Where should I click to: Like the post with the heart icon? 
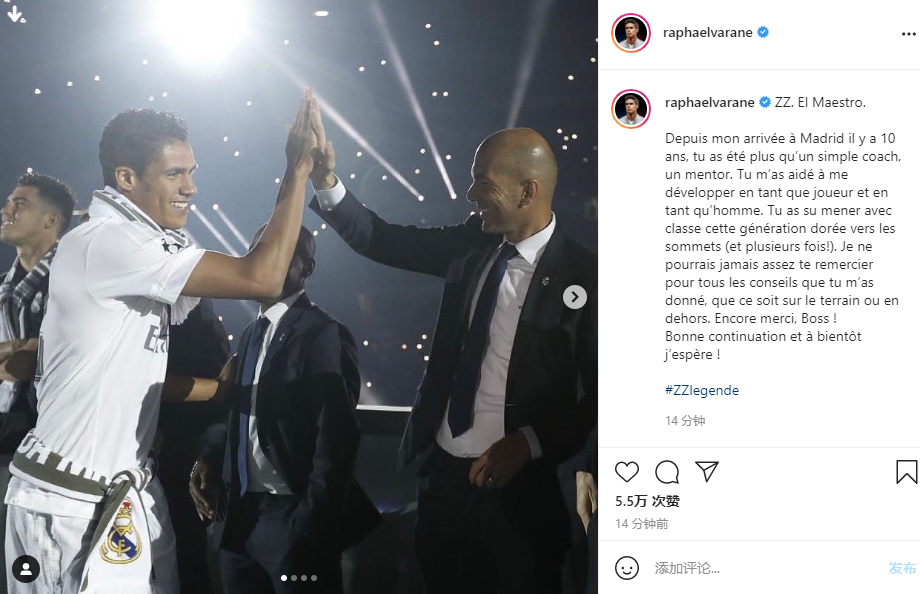click(x=627, y=471)
